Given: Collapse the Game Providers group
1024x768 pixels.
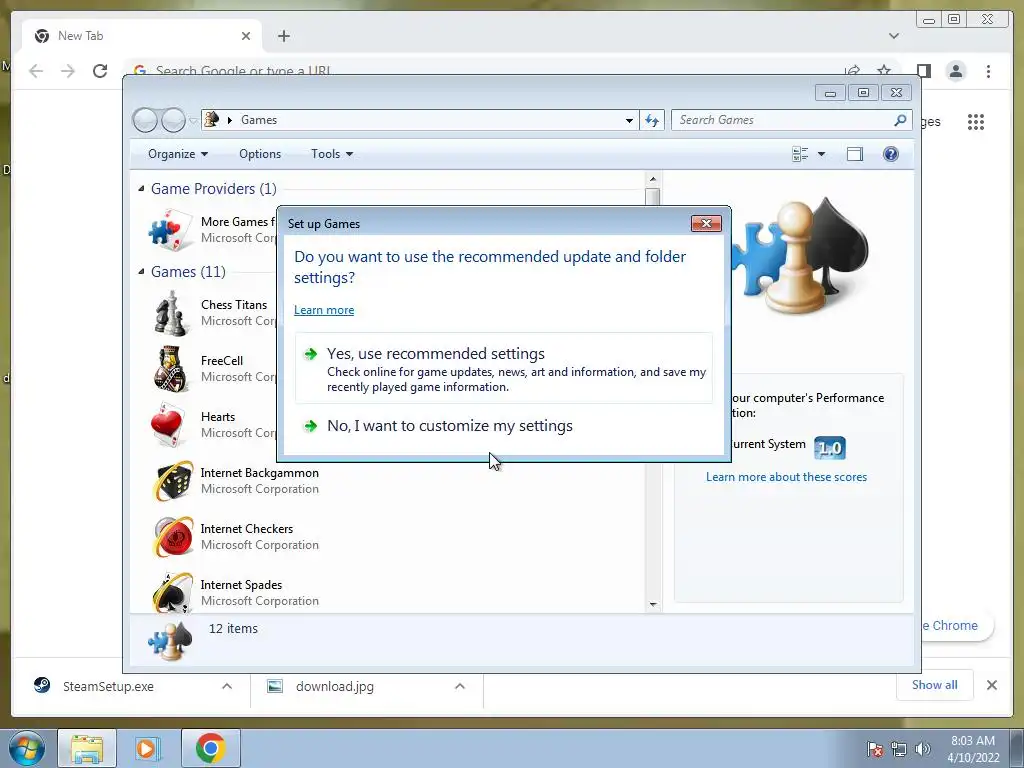Looking at the screenshot, I should tap(141, 189).
